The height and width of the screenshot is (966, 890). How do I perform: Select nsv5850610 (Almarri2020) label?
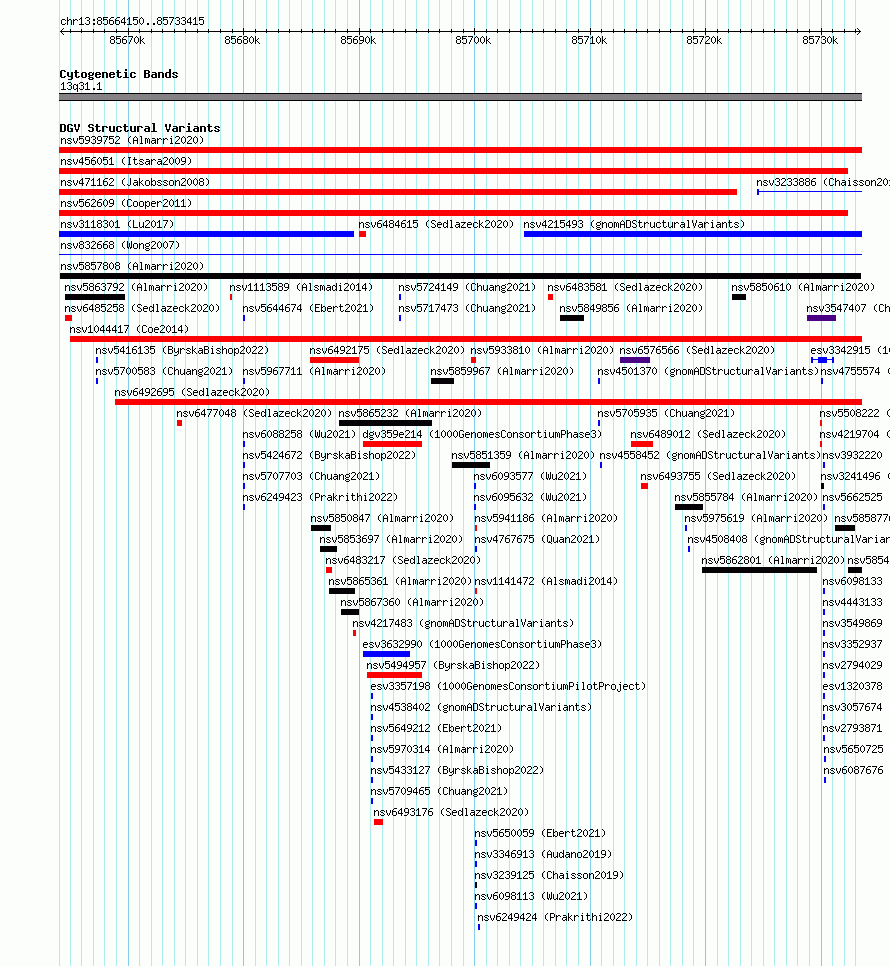803,287
